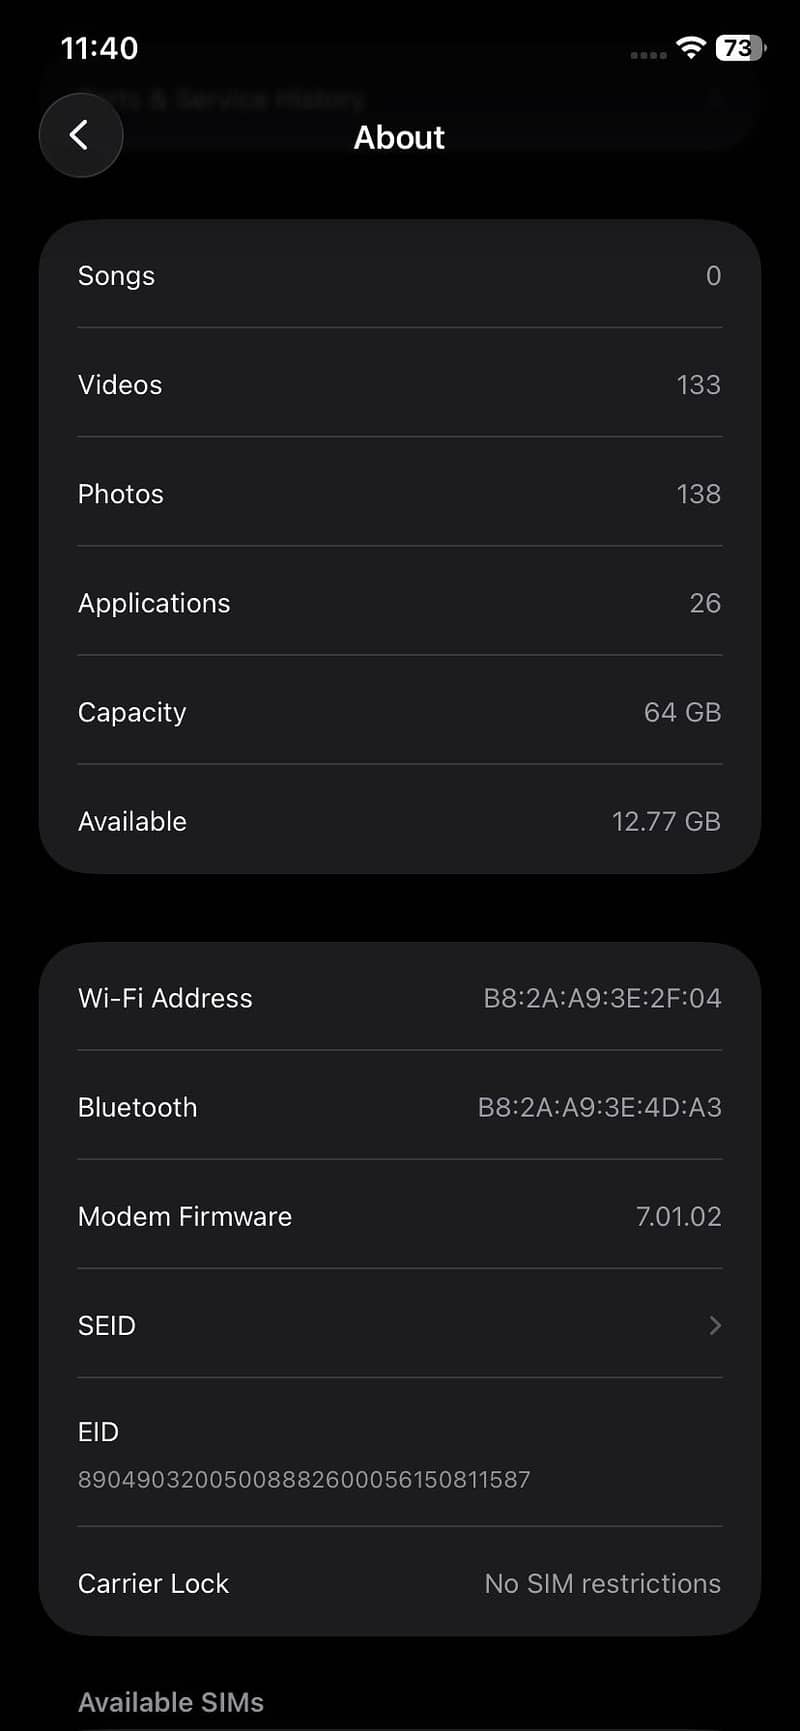The width and height of the screenshot is (800, 1731).
Task: Tap the Bluetooth address value
Action: [x=600, y=1107]
